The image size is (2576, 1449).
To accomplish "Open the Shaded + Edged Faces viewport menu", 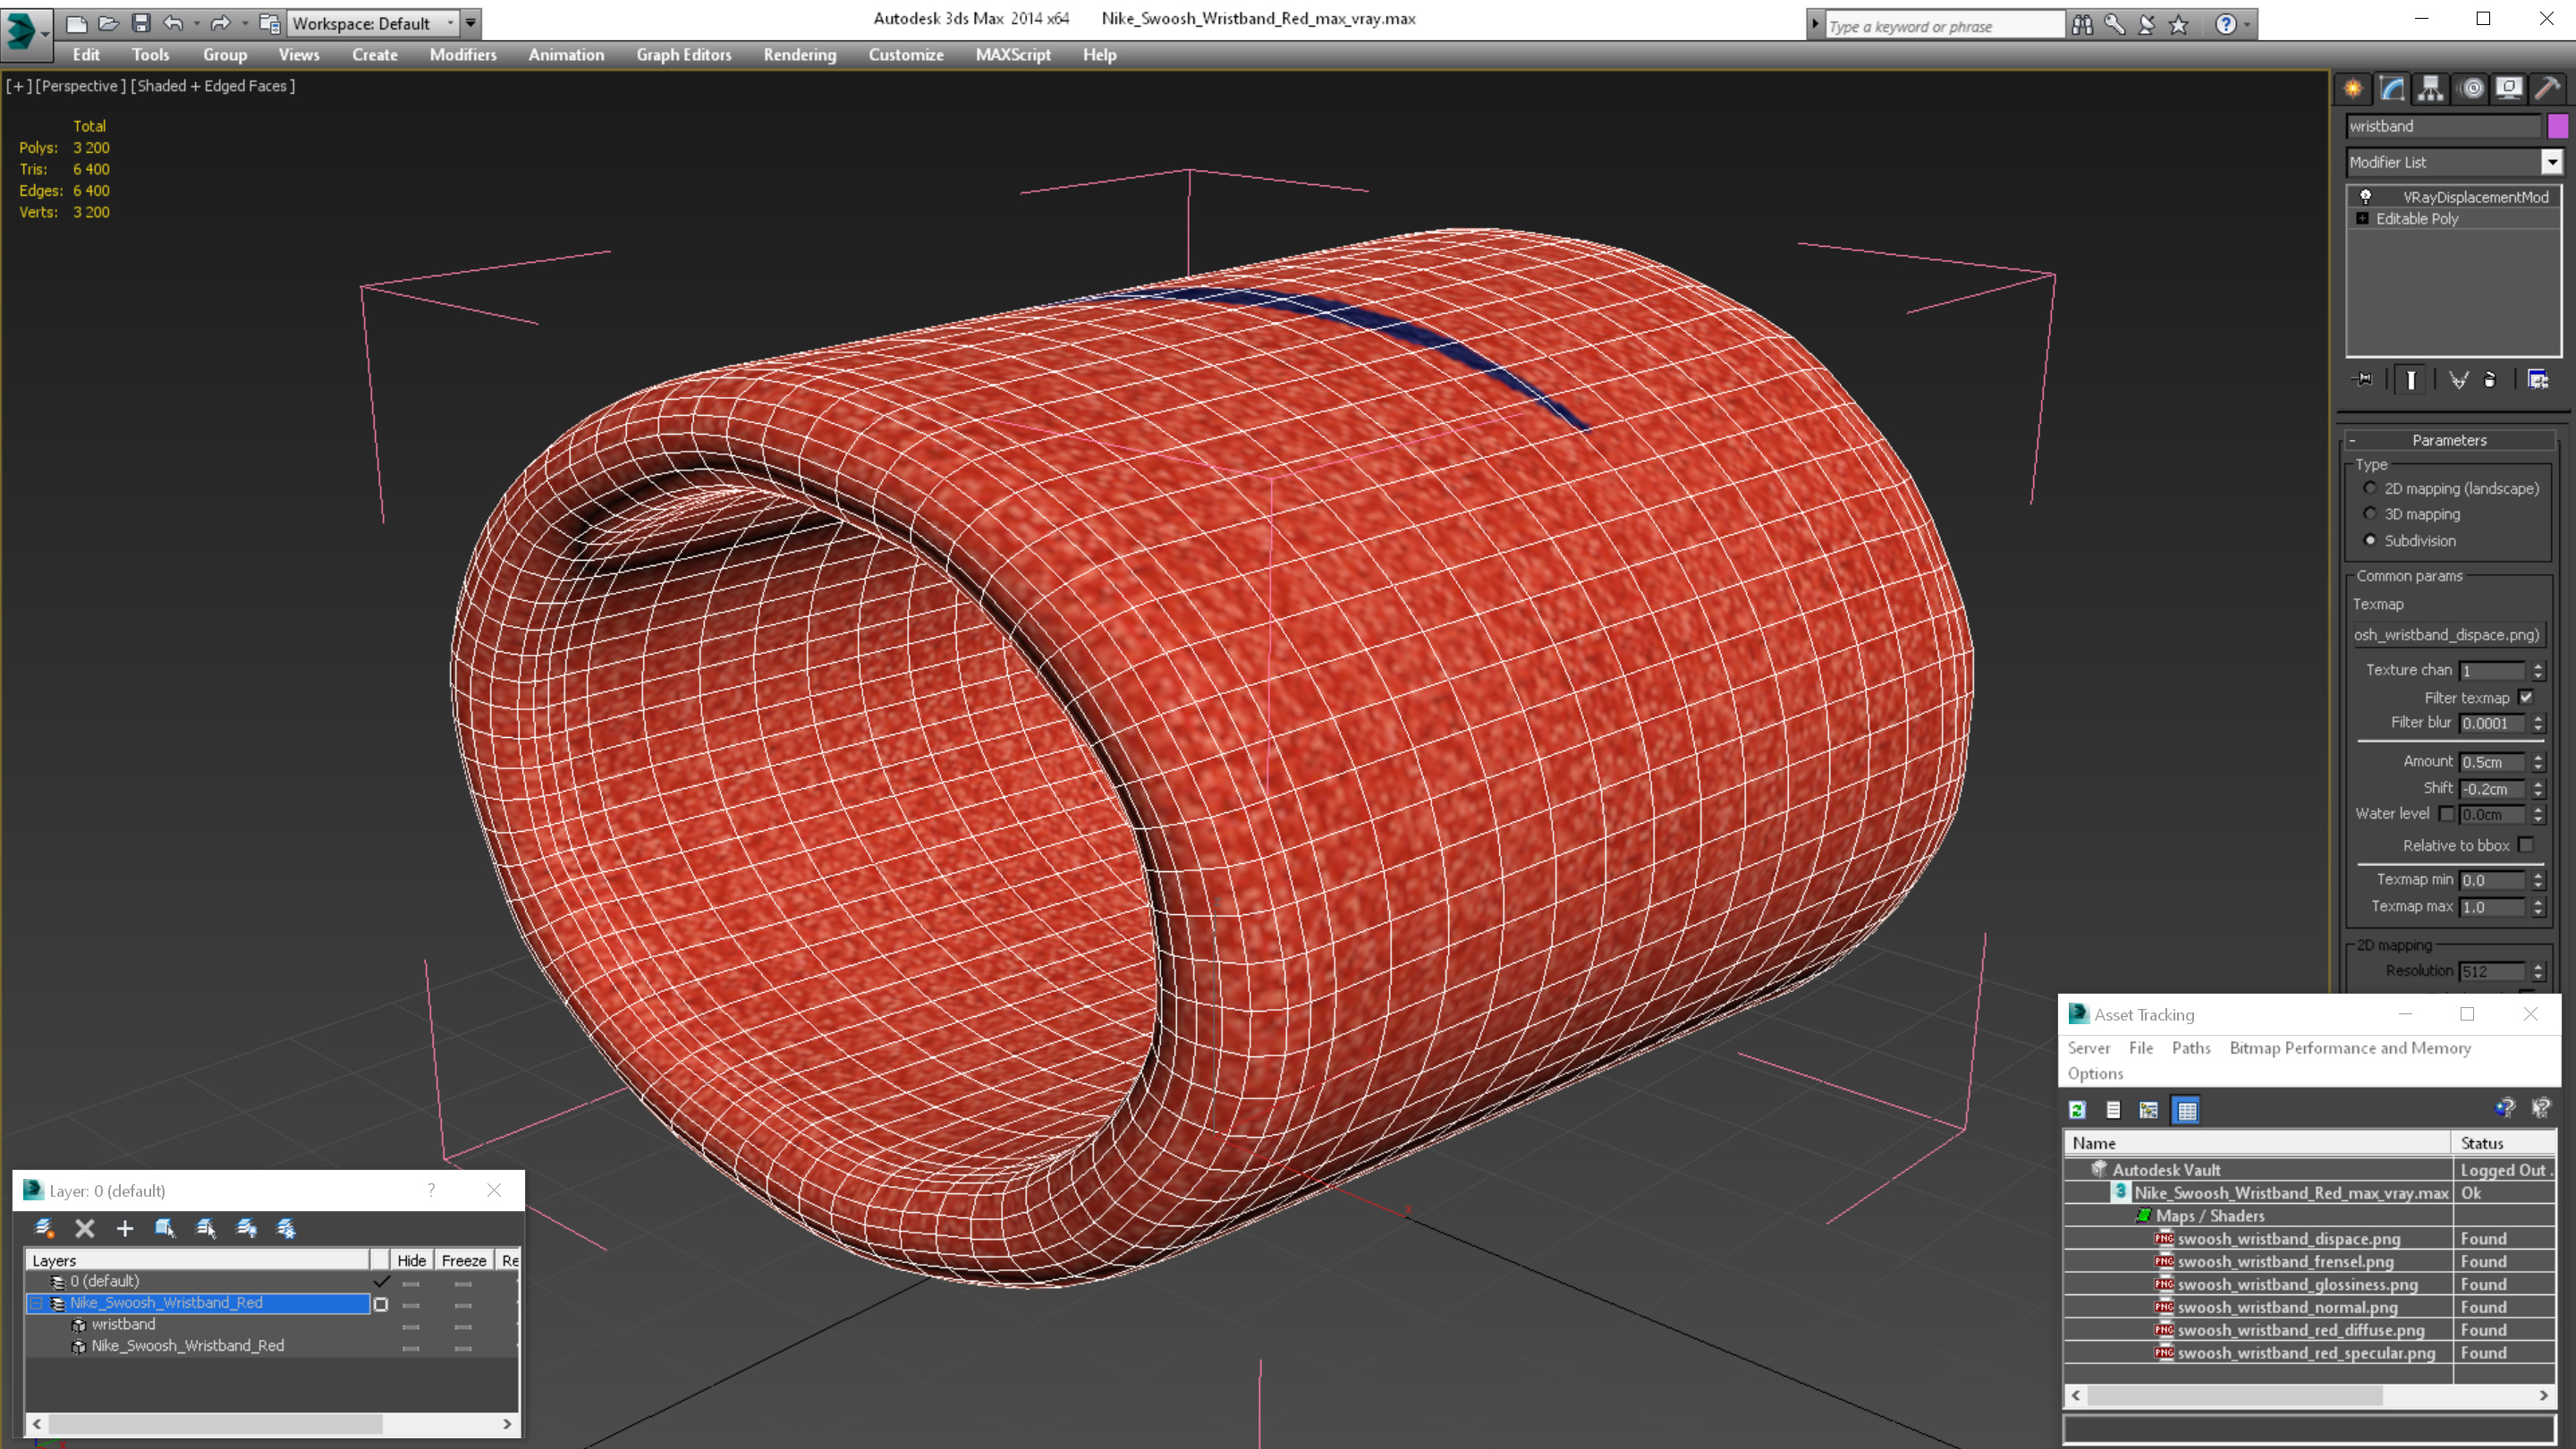I will 213,86.
